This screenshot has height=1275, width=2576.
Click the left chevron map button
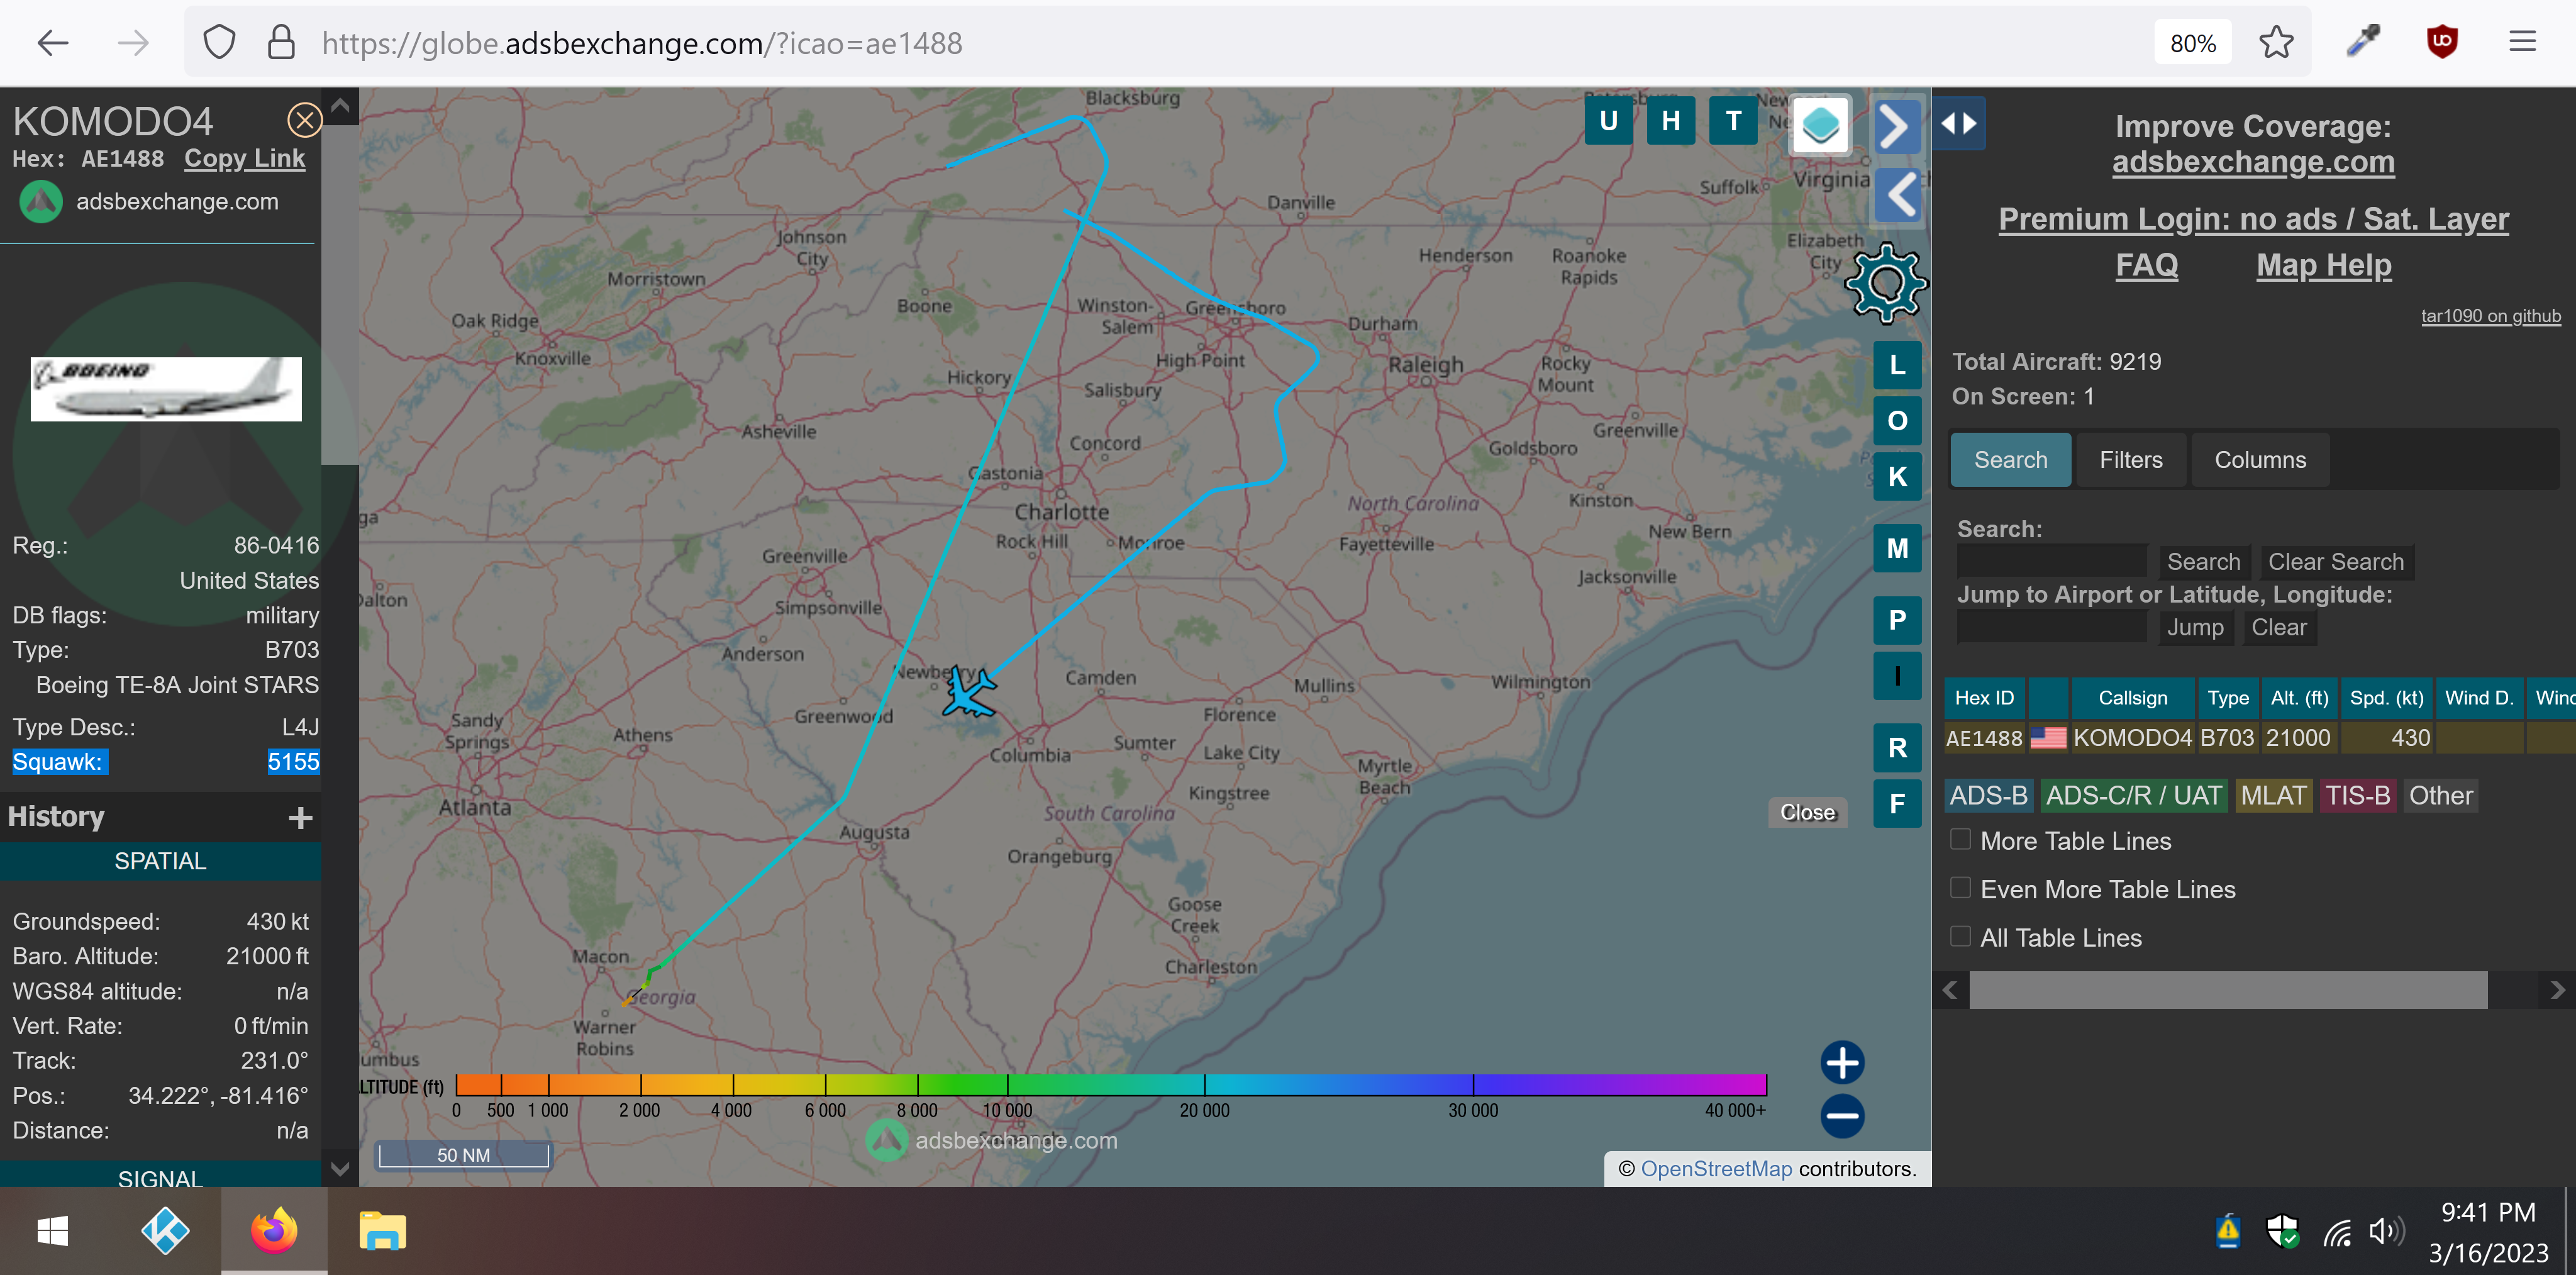tap(1898, 194)
